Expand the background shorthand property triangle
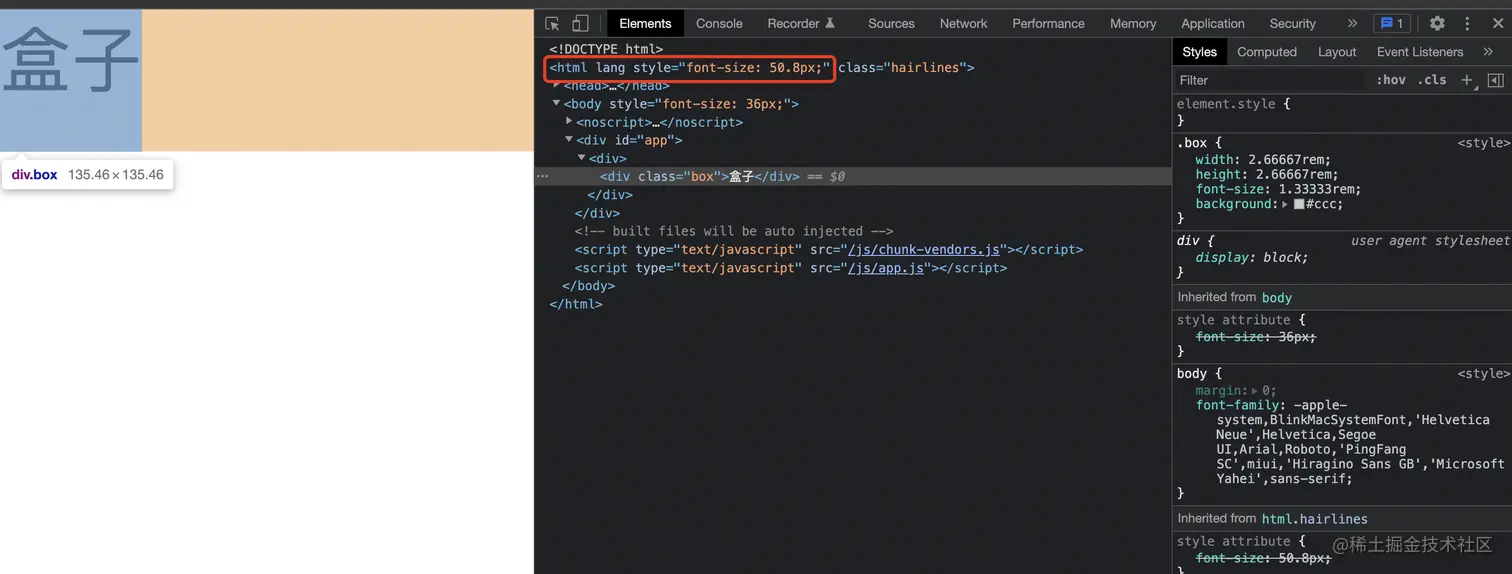1512x574 pixels. (1286, 204)
